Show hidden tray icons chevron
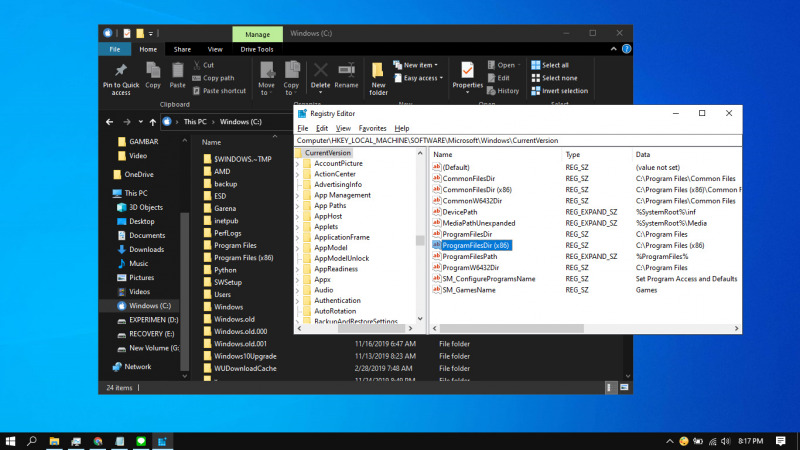The height and width of the screenshot is (450, 800). pyautogui.click(x=669, y=441)
